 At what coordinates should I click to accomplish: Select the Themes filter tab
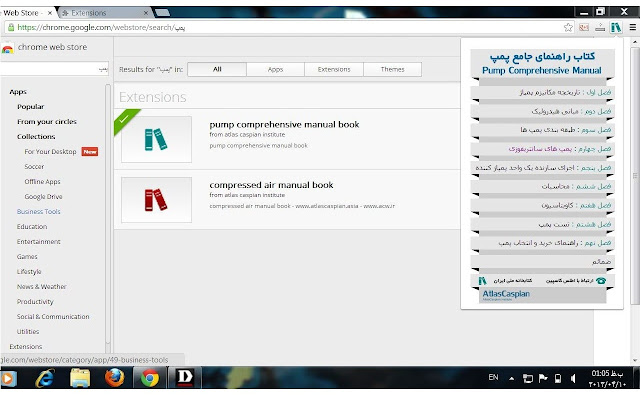392,69
